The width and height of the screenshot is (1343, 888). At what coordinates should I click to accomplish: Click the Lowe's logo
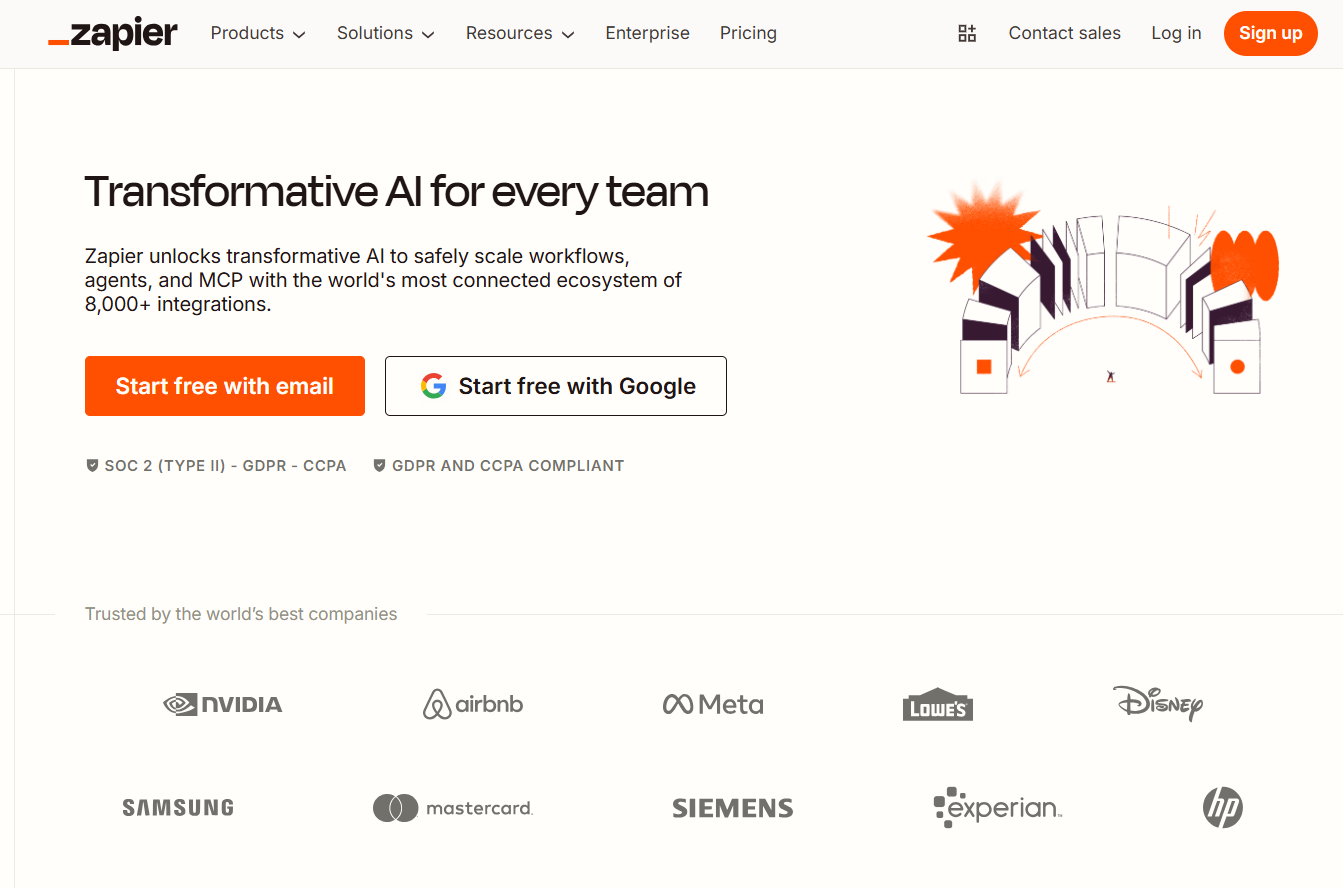937,705
